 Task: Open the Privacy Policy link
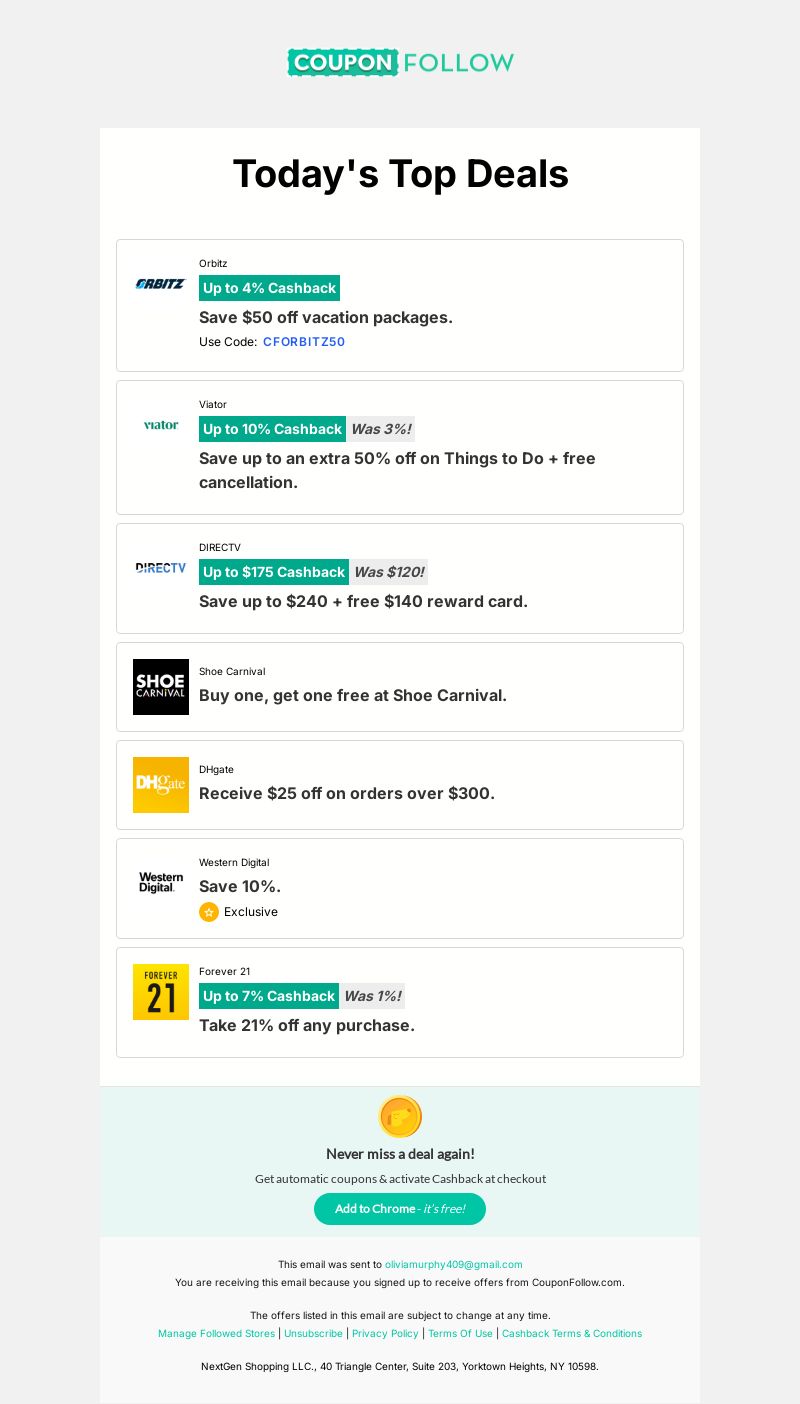[x=385, y=1334]
